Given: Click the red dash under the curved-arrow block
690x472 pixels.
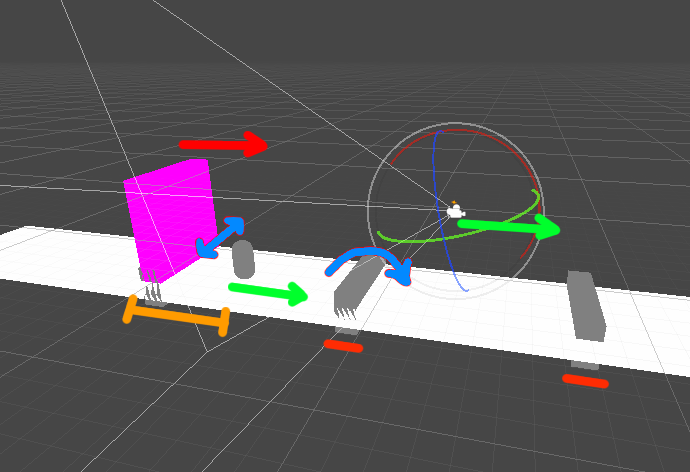Looking at the screenshot, I should (x=343, y=346).
